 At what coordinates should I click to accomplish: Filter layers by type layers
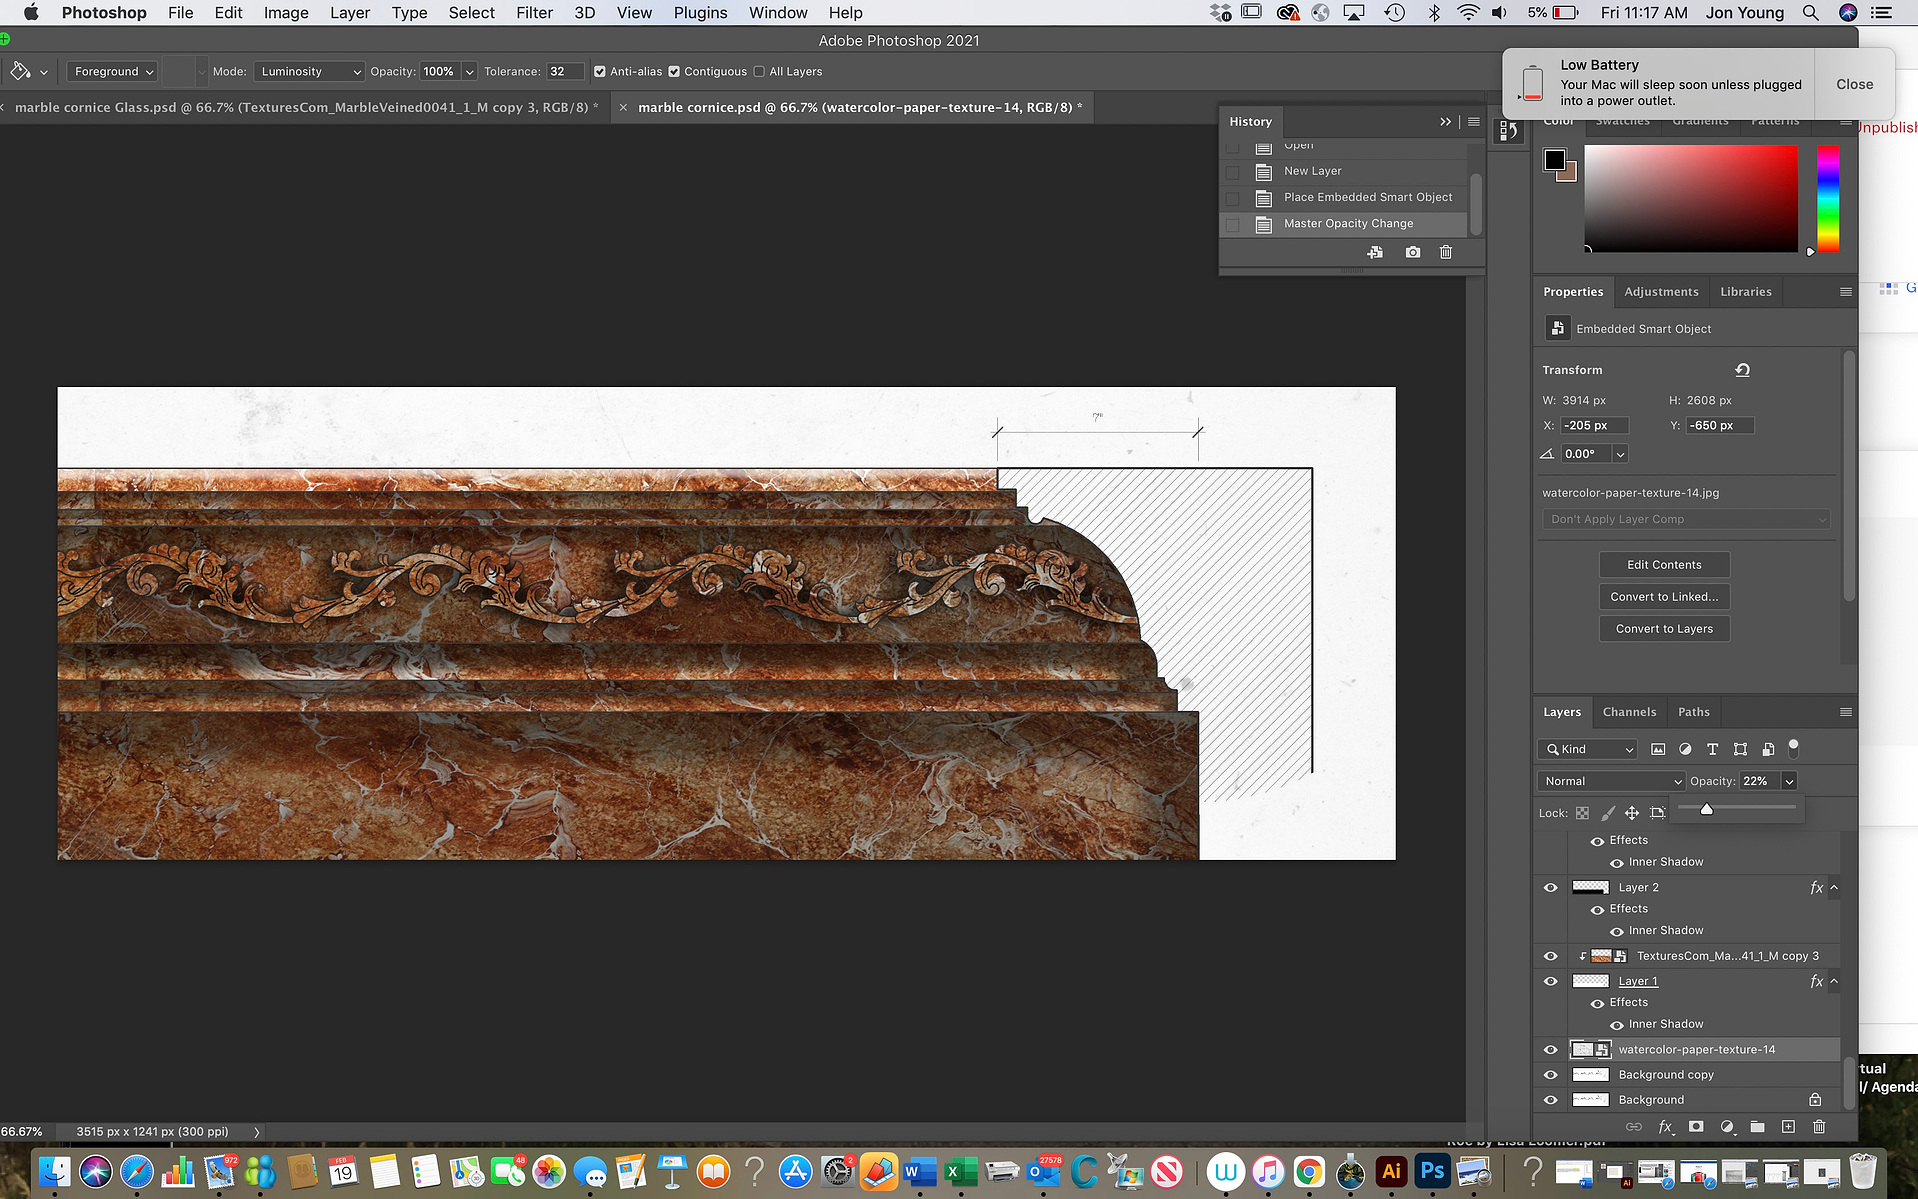pyautogui.click(x=1712, y=749)
